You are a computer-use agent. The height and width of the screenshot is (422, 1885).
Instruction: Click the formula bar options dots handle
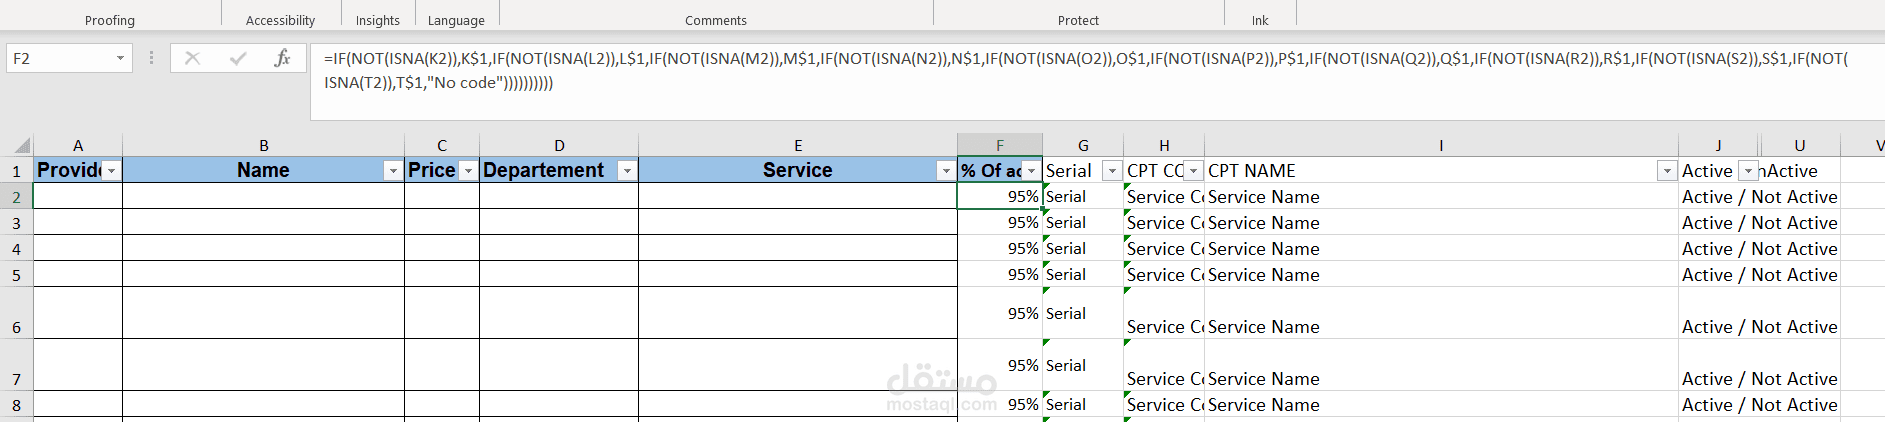(x=151, y=58)
